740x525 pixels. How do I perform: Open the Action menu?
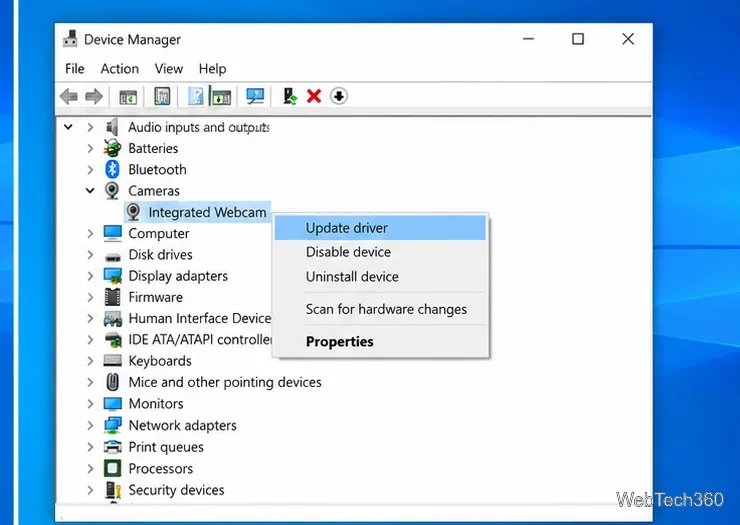tap(119, 69)
